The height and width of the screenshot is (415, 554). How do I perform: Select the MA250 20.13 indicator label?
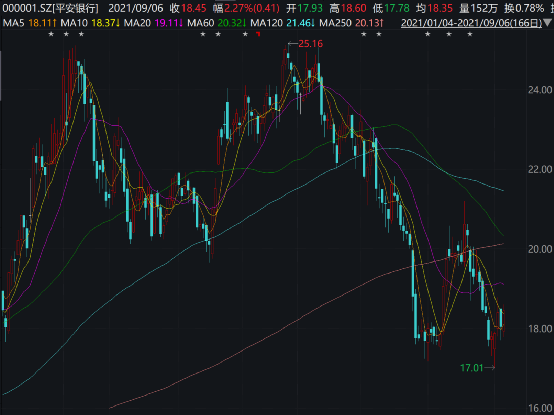pos(351,23)
